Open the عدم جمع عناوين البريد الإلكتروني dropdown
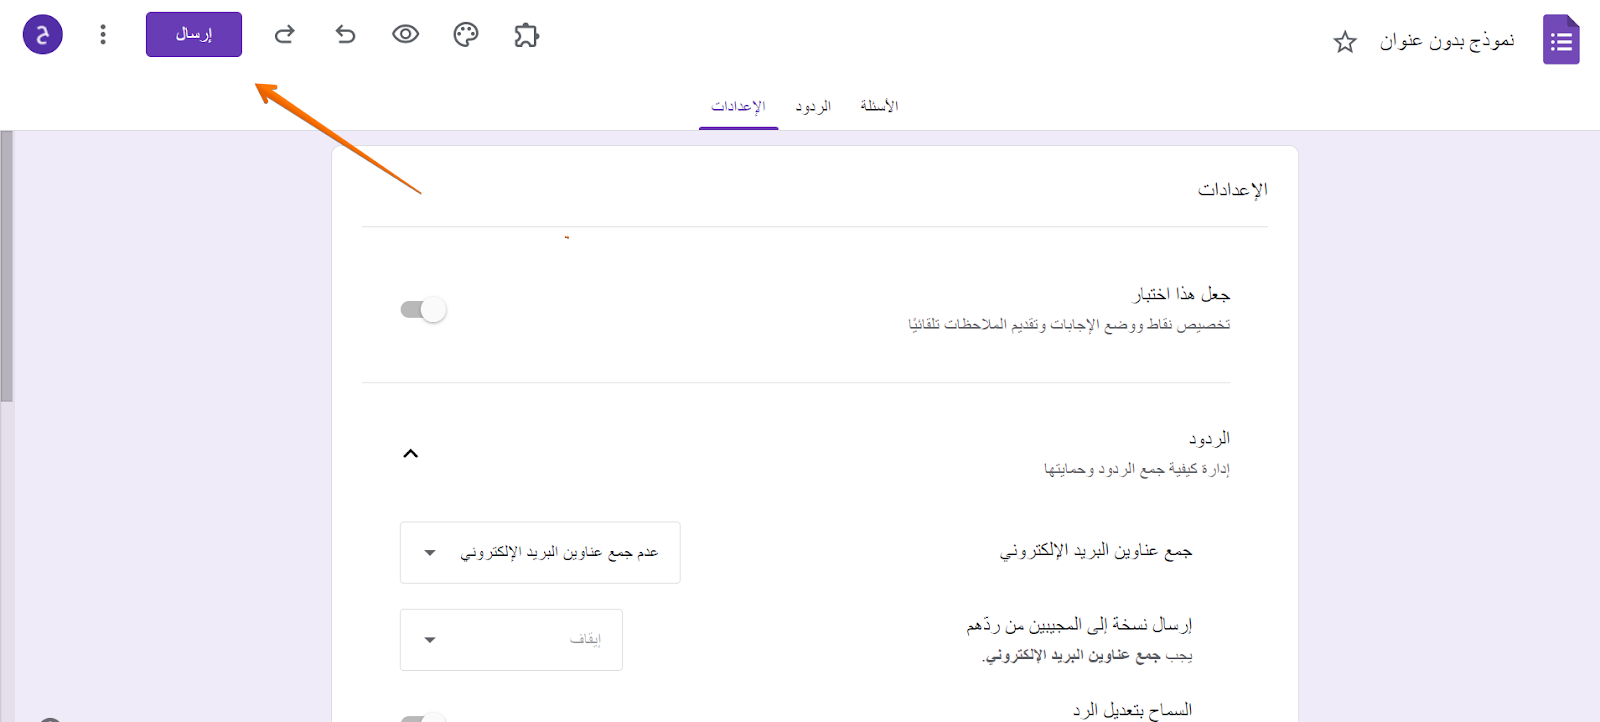Viewport: 1600px width, 722px height. (540, 552)
